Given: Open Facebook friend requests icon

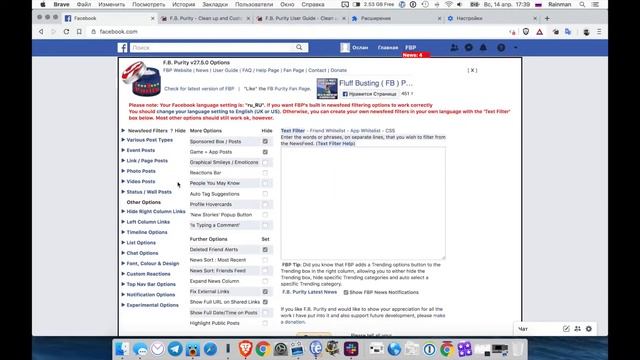Looking at the screenshot, I should (454, 47).
